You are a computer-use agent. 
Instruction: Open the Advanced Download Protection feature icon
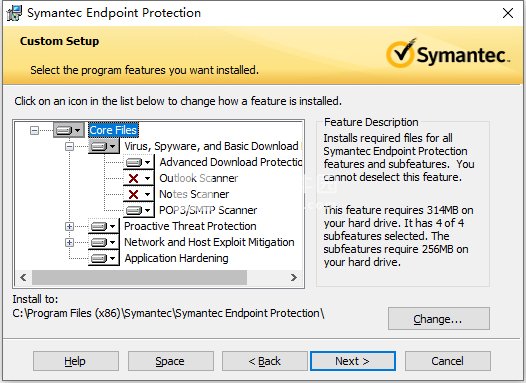click(x=139, y=162)
